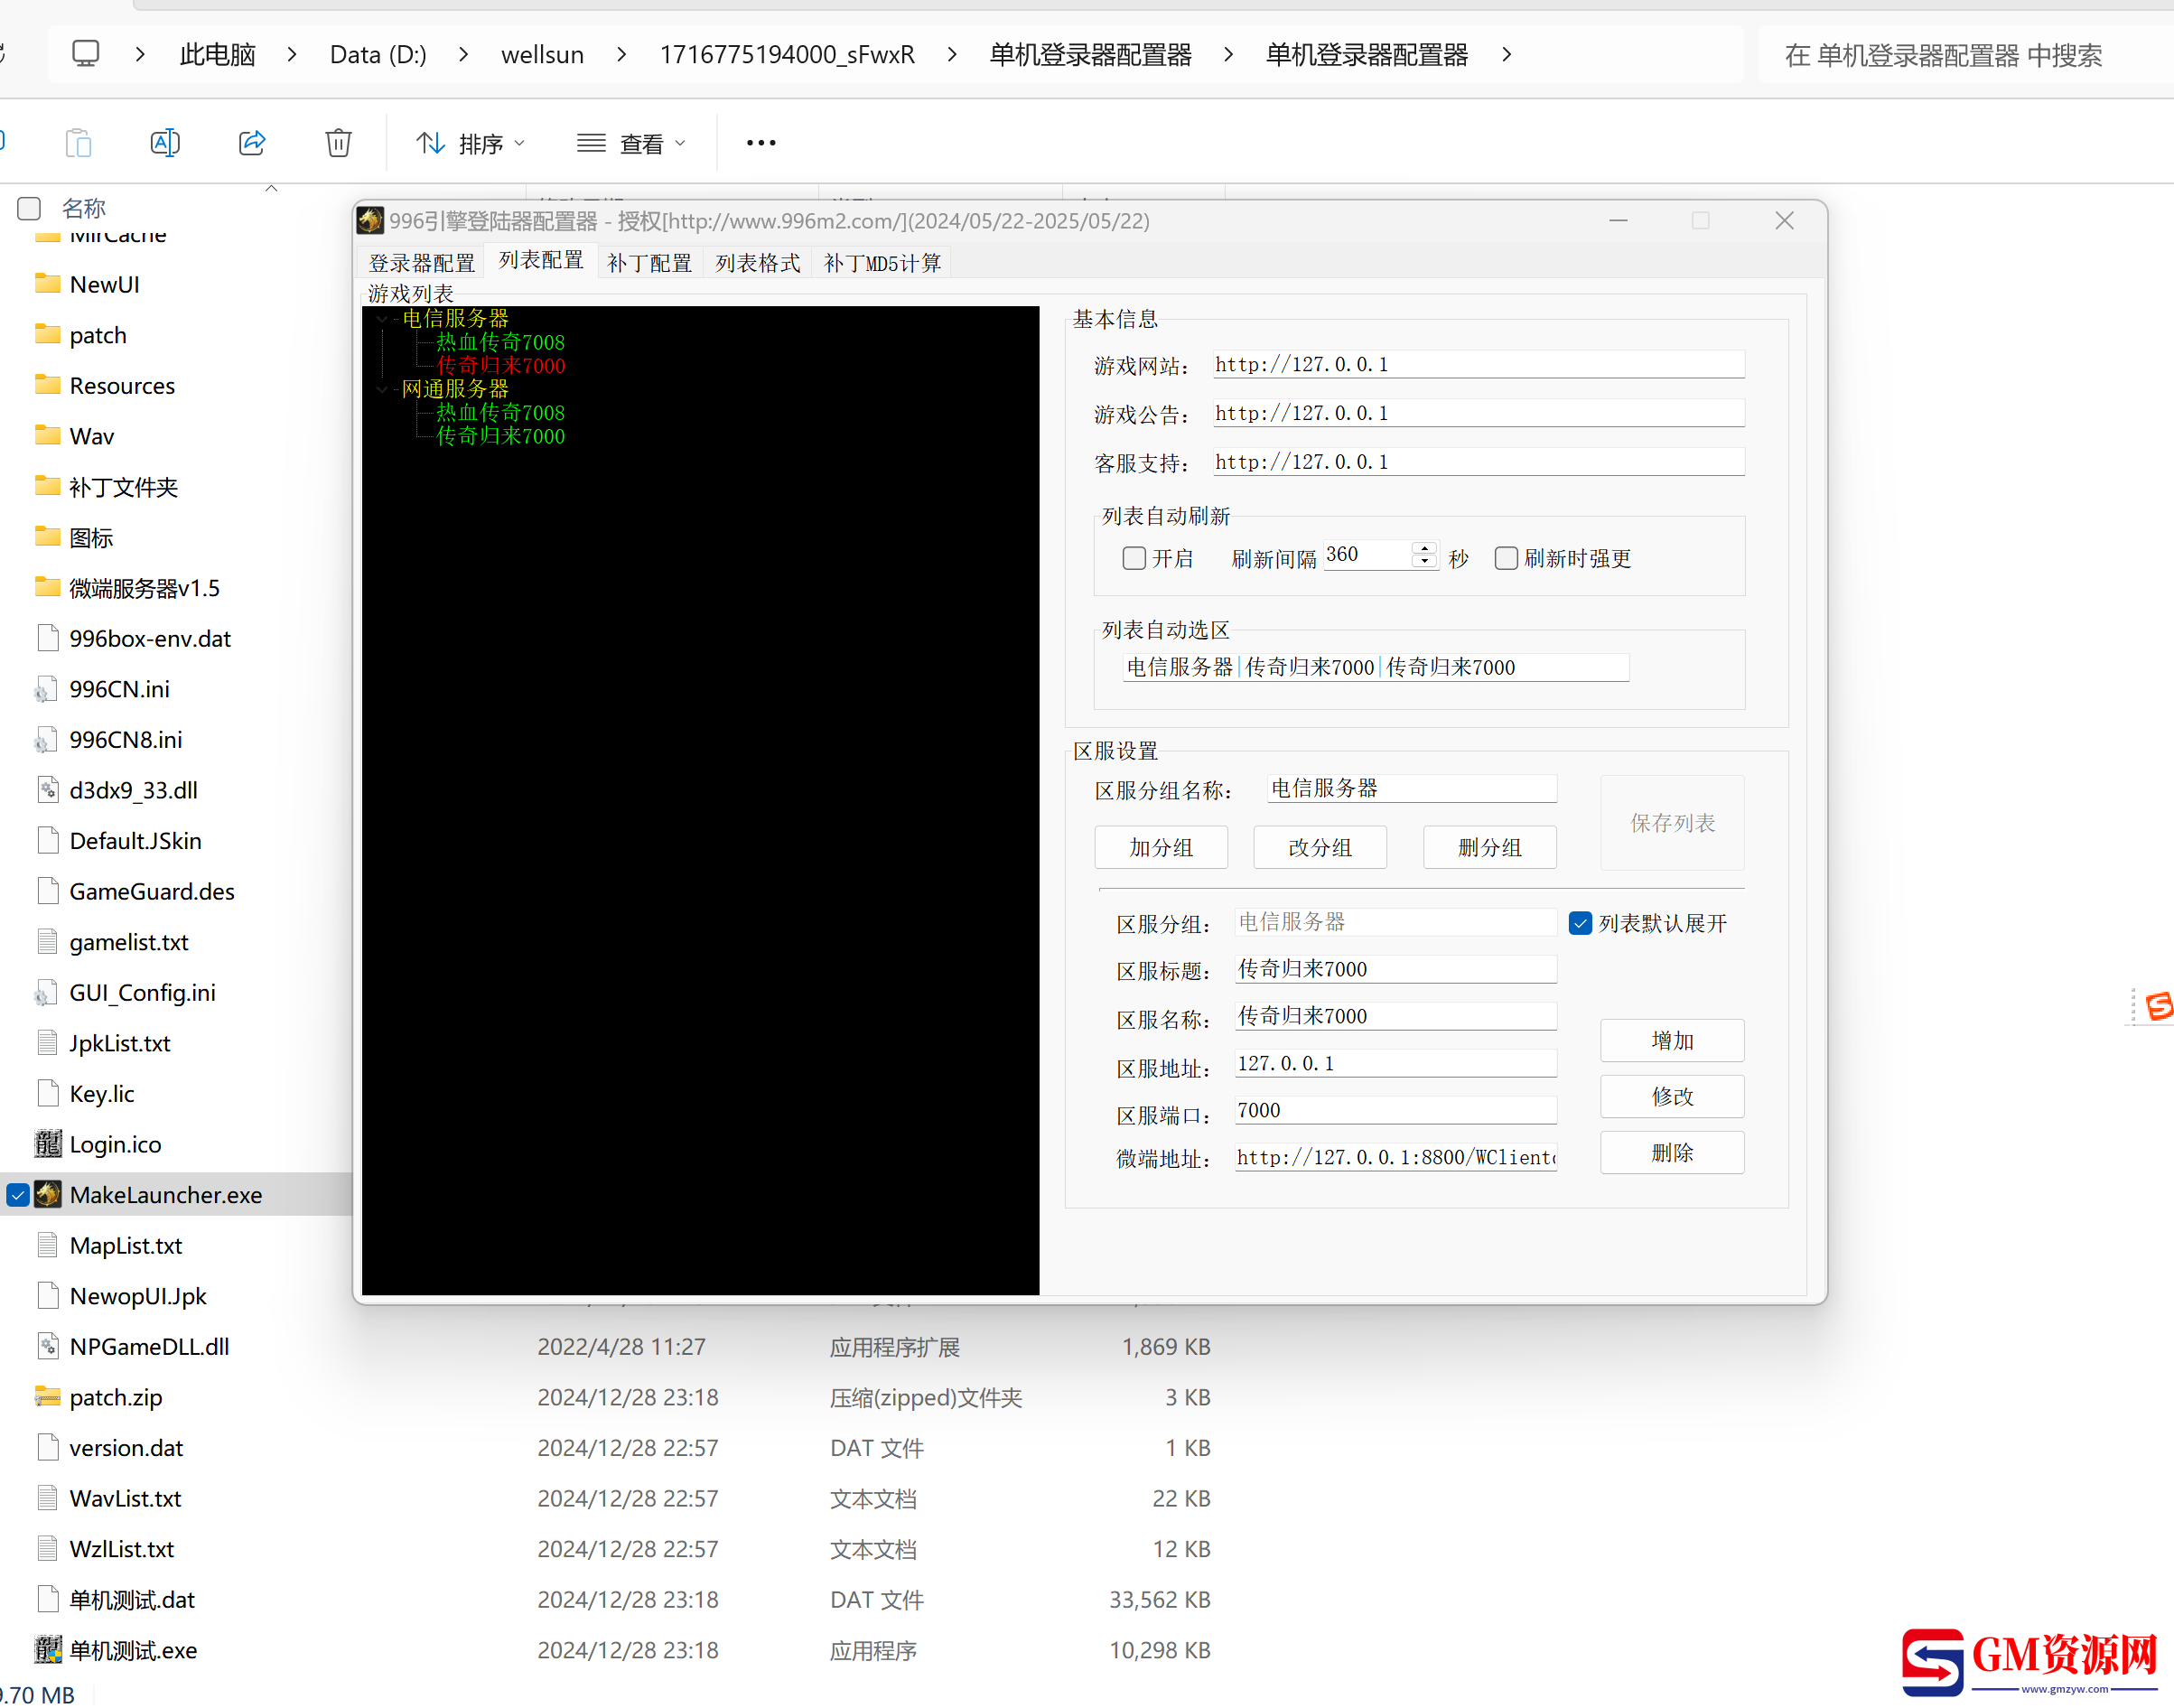The height and width of the screenshot is (1708, 2174).
Task: Click the 区服端口 input field
Action: [1395, 1110]
